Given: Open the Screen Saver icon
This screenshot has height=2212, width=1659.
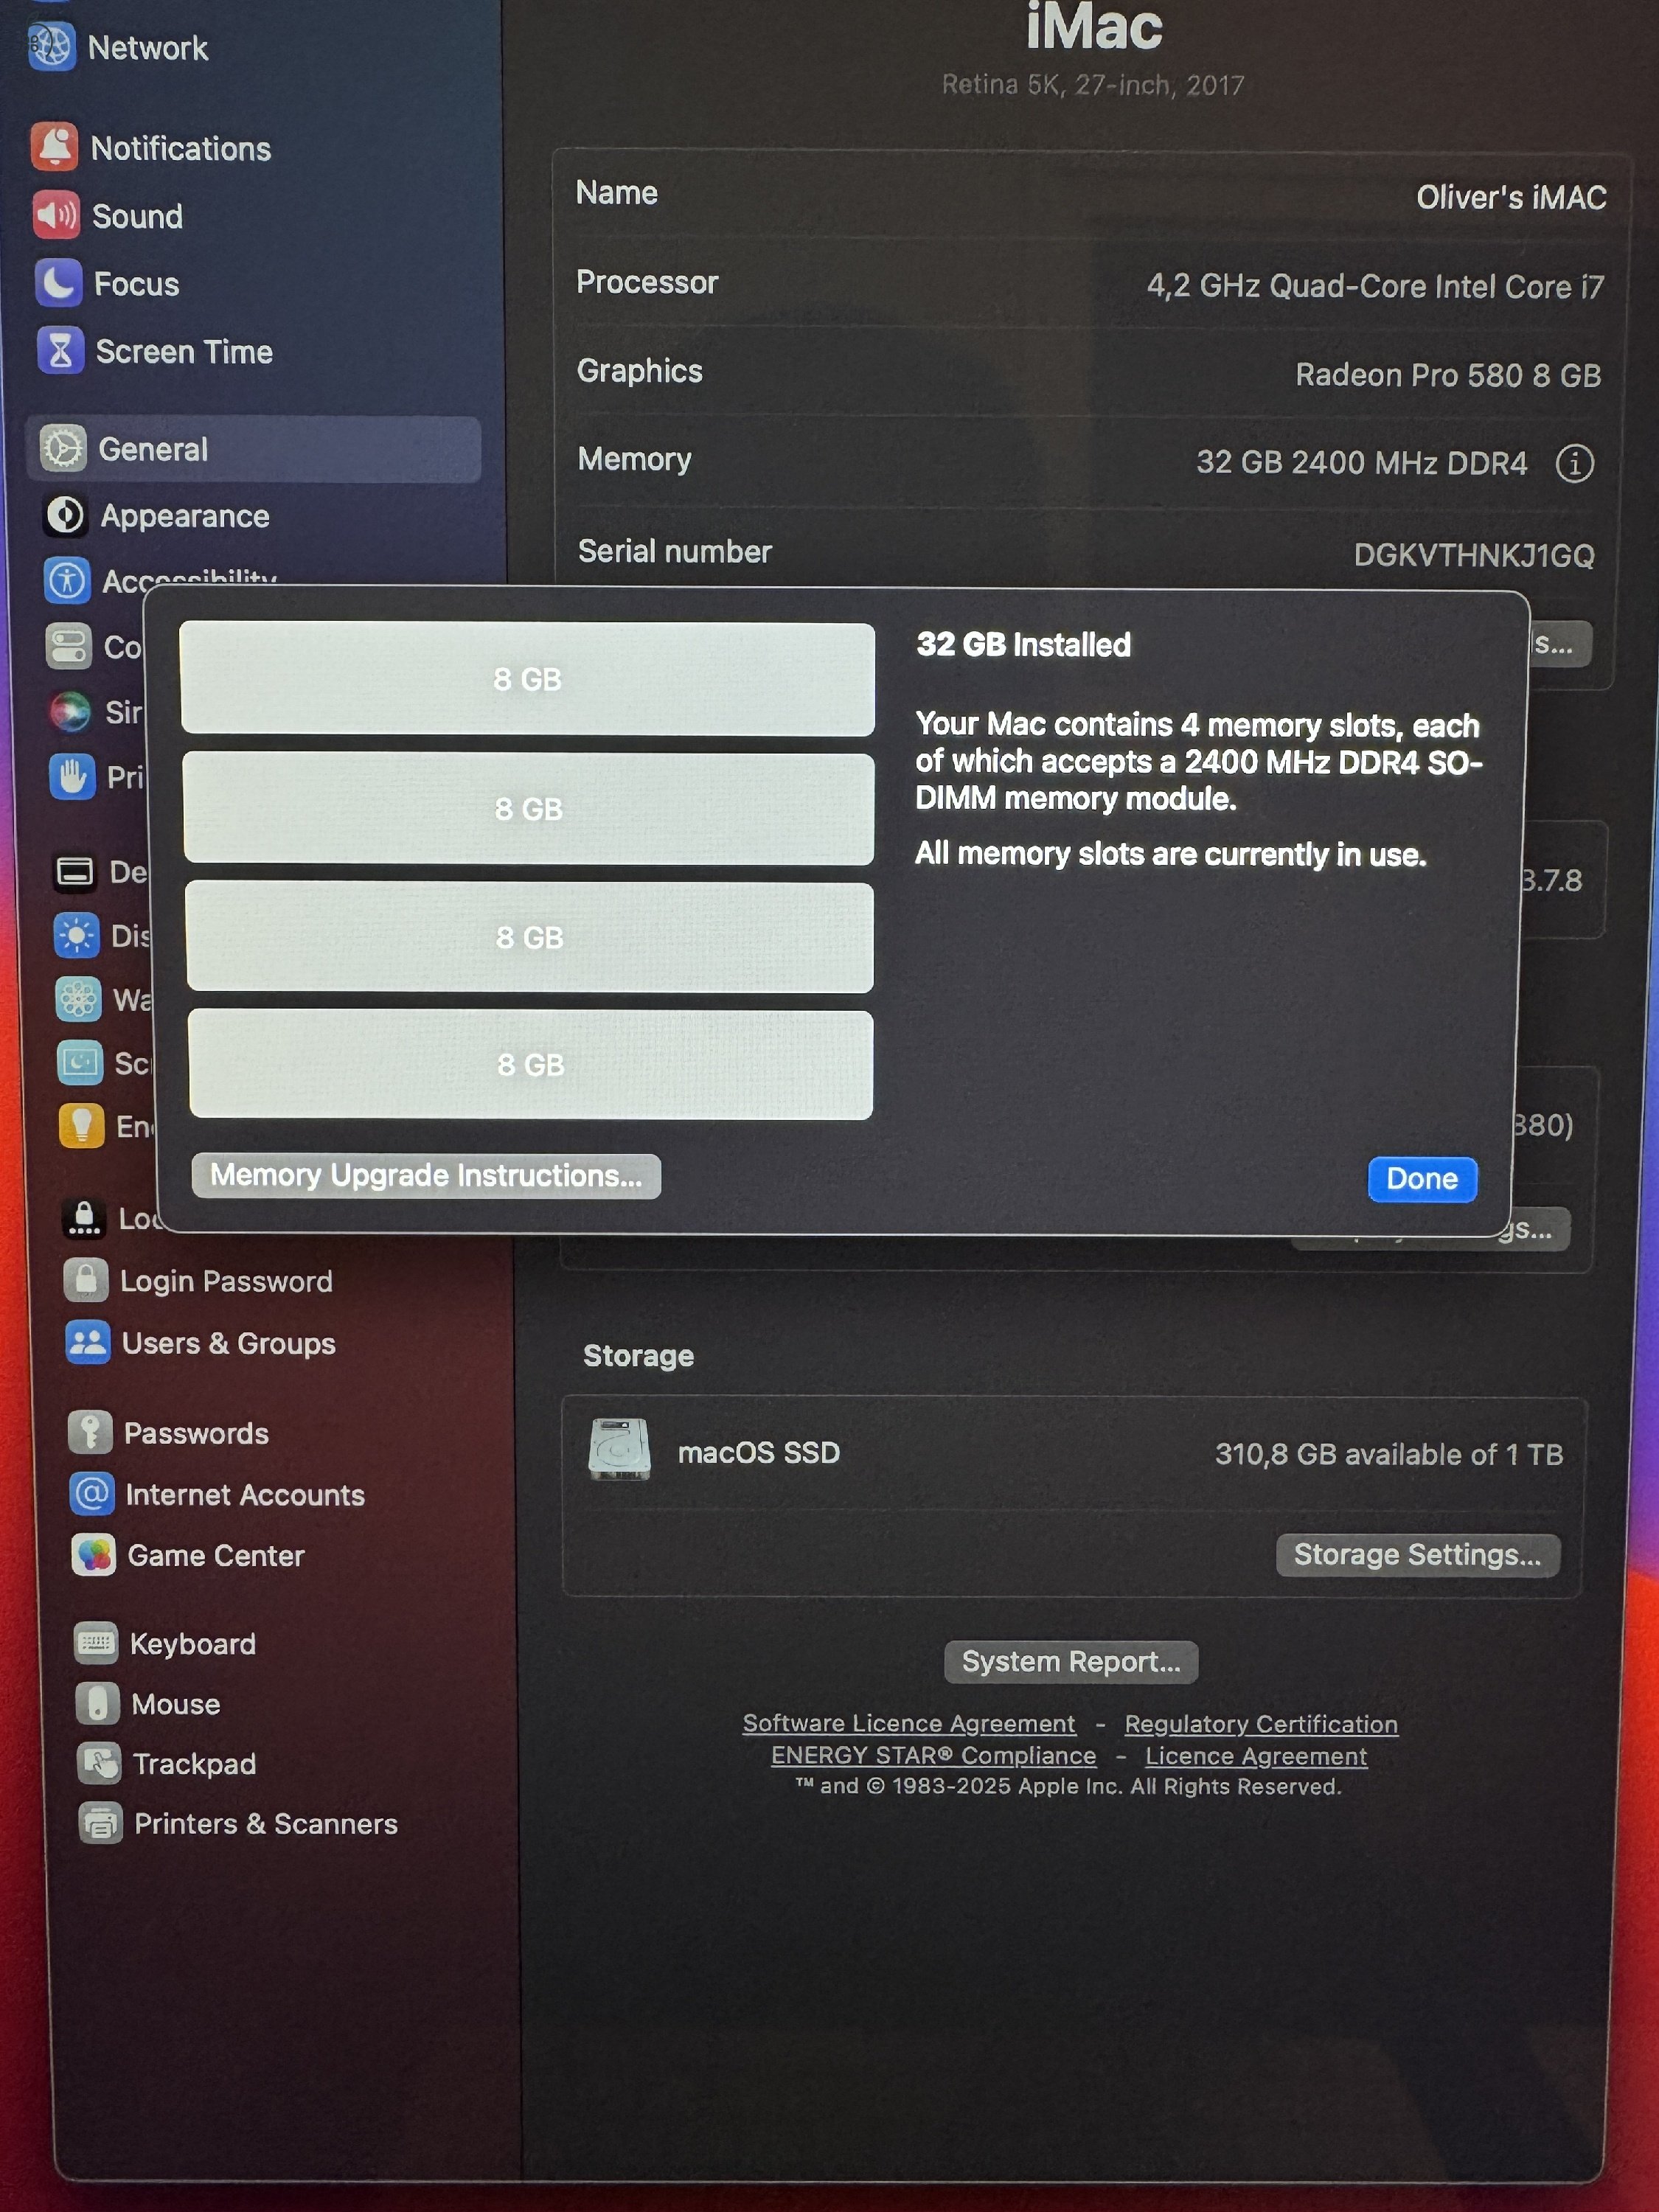Looking at the screenshot, I should click(81, 1062).
